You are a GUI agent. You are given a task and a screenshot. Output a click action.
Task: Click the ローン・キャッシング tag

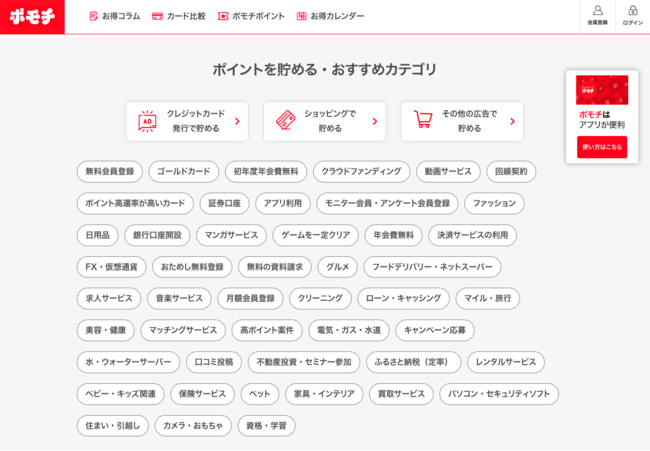coord(404,298)
